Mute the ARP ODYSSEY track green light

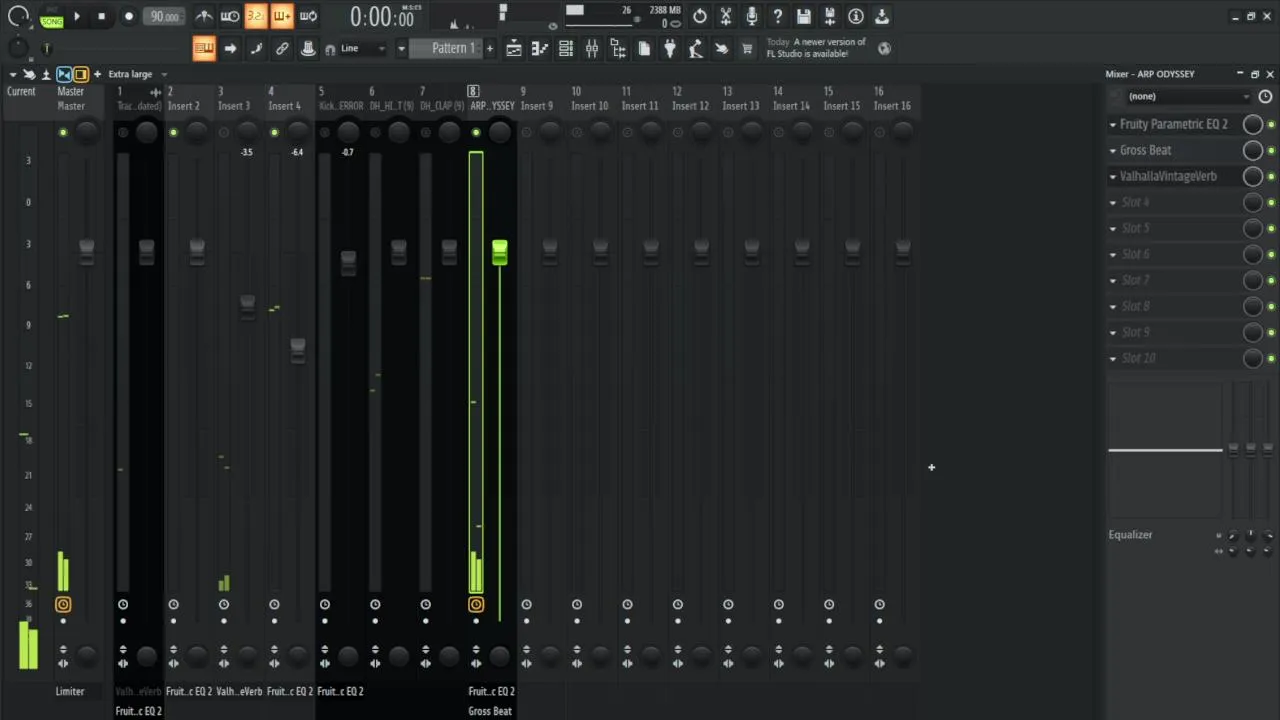tap(476, 132)
